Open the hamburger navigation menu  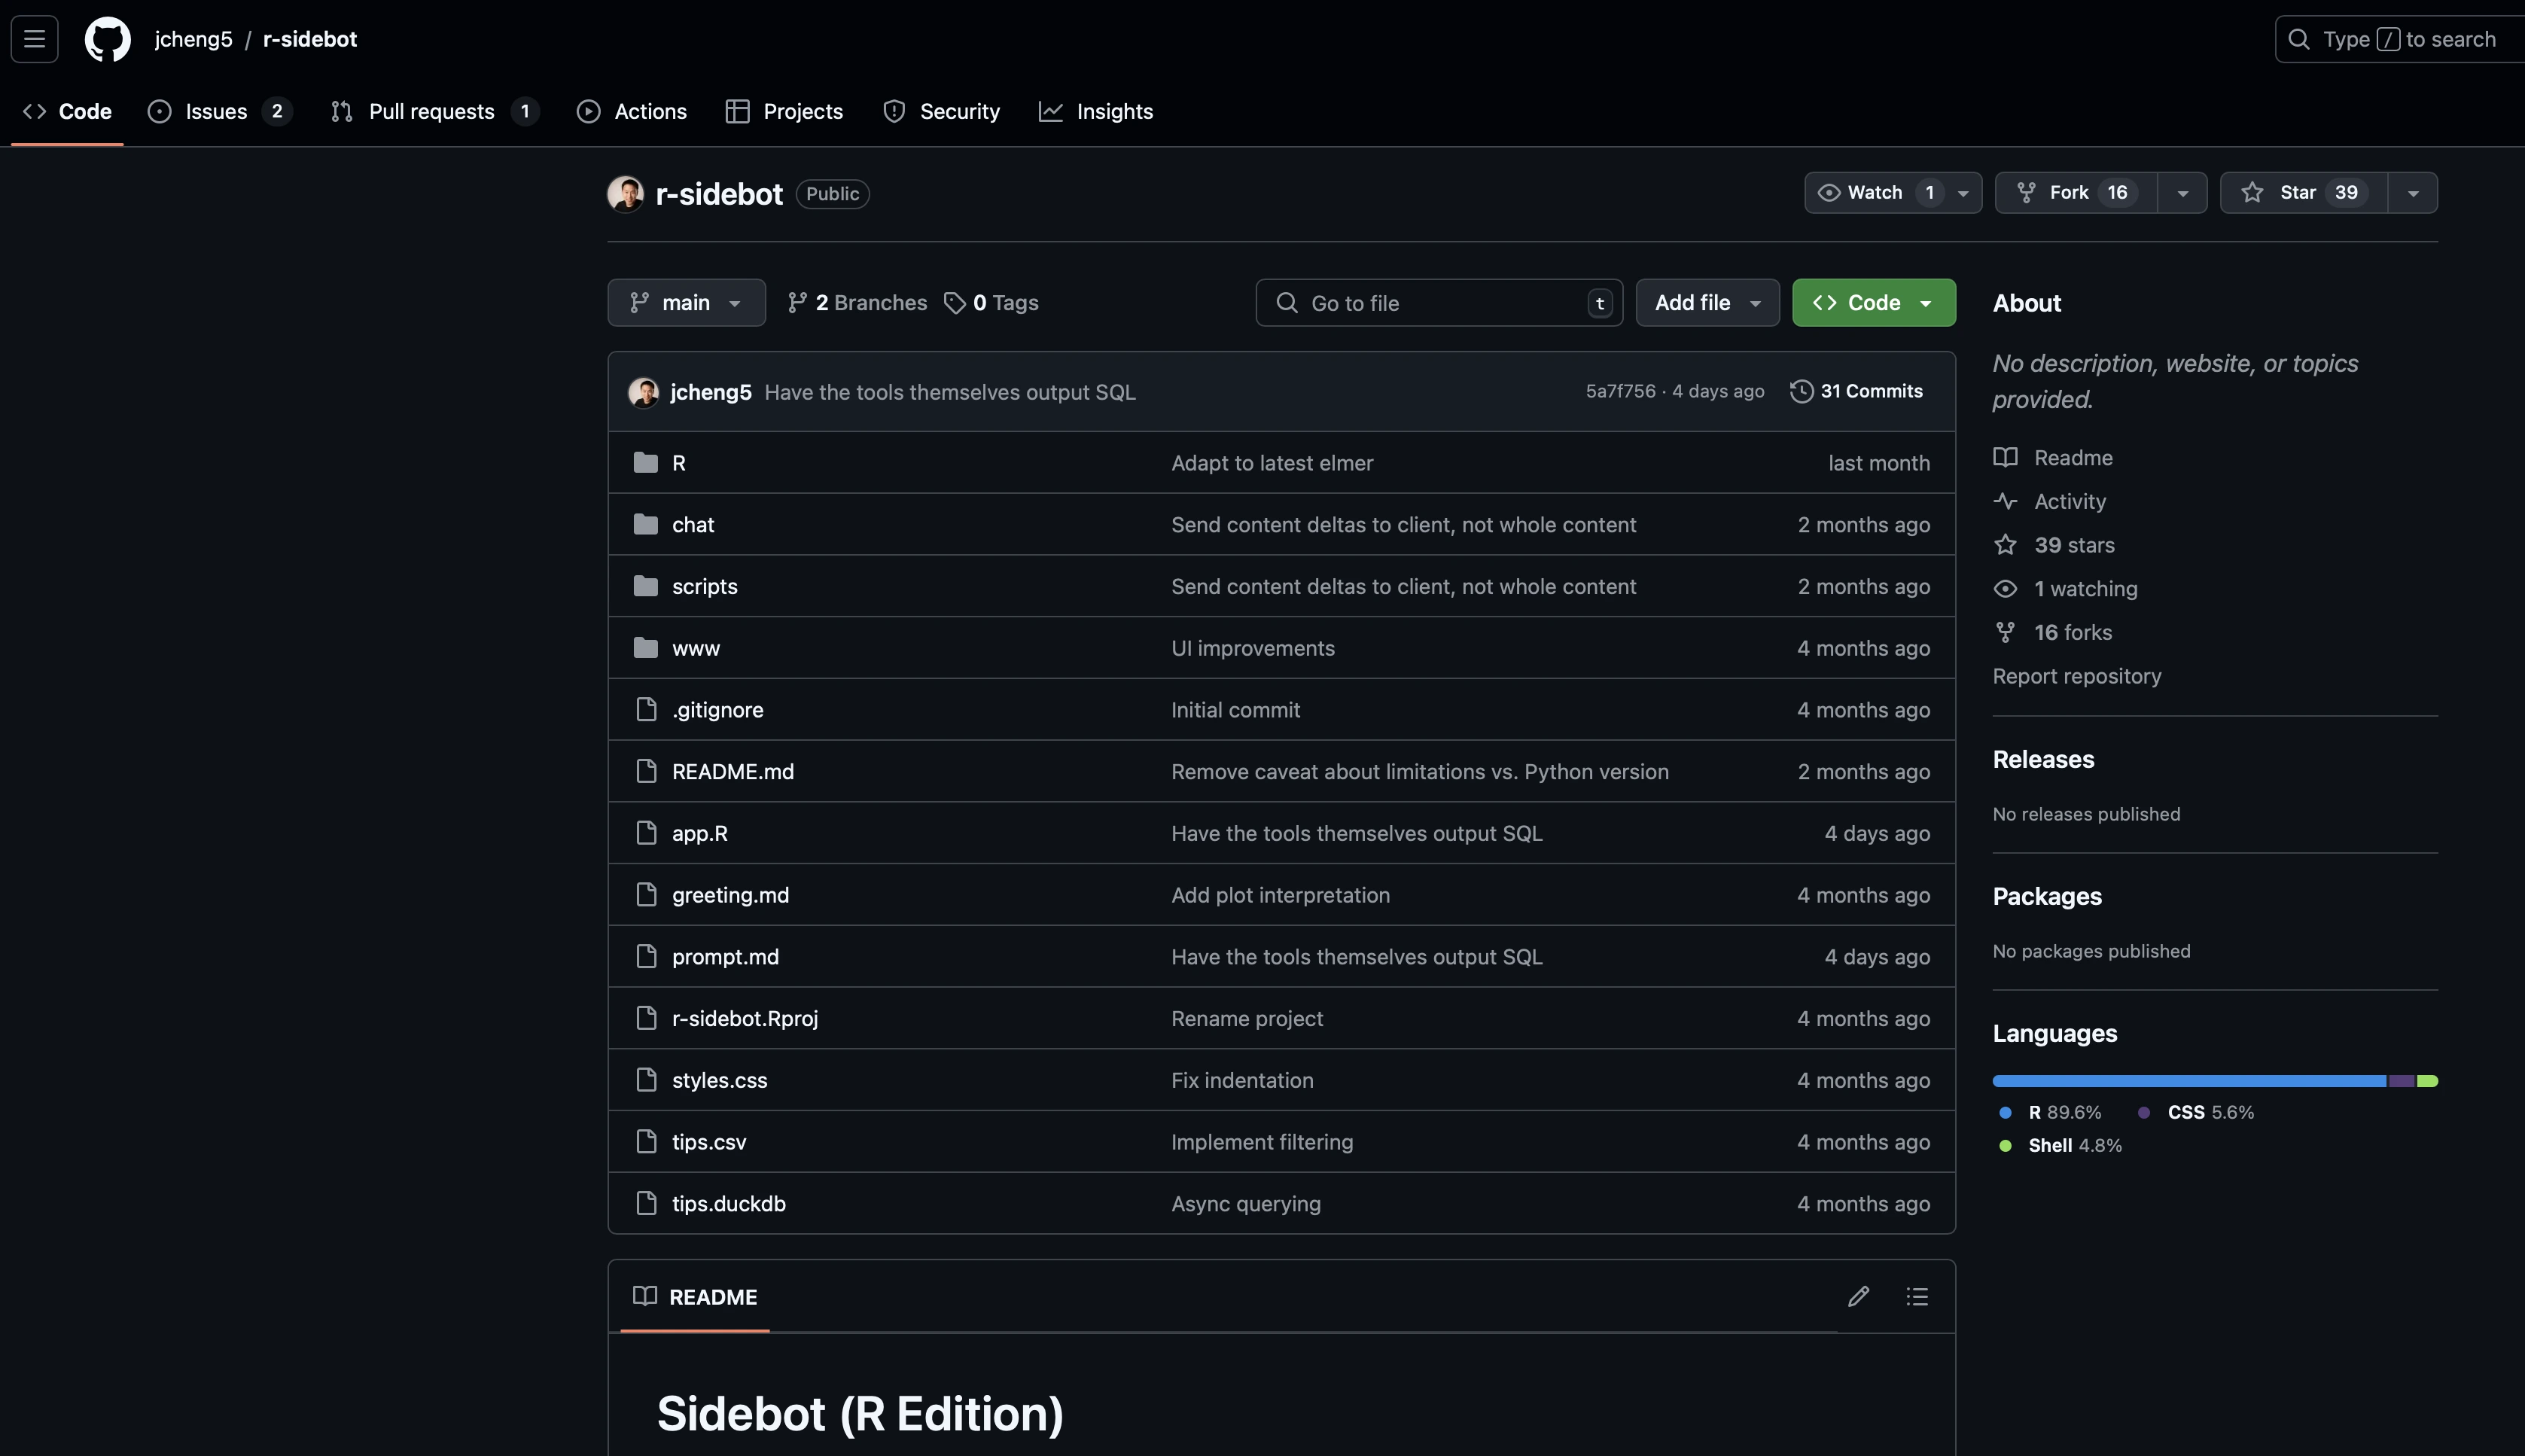(35, 39)
